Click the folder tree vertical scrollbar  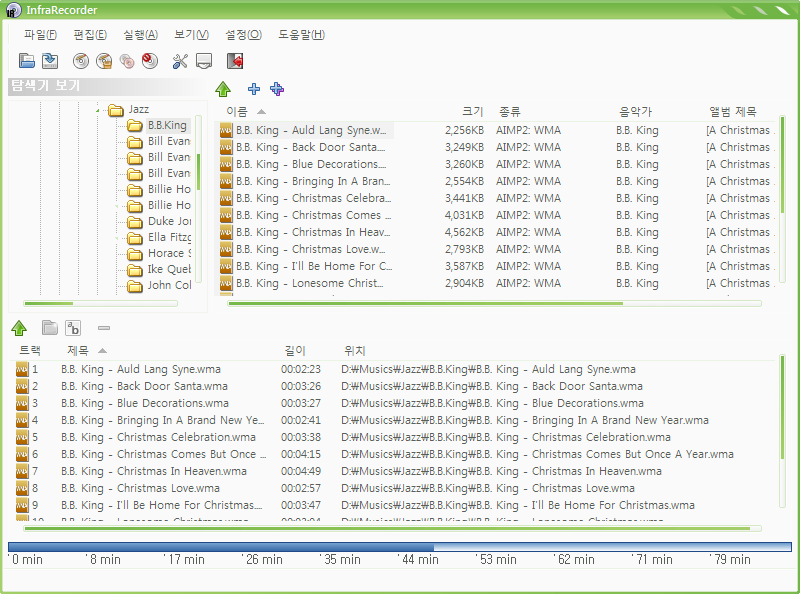click(198, 199)
